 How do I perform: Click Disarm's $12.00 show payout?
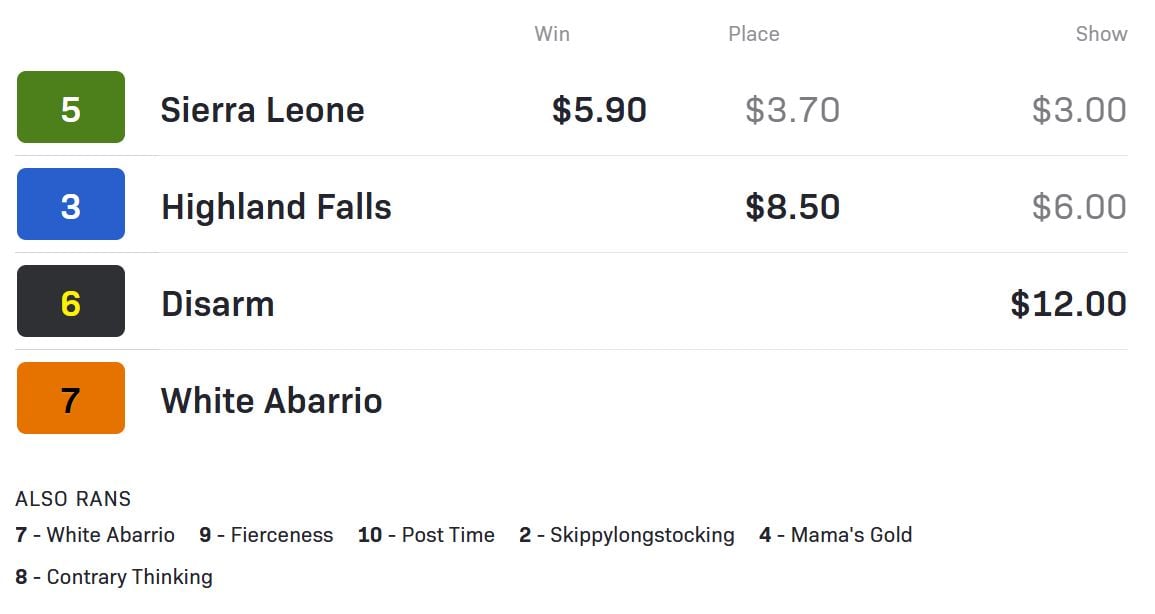pos(1068,304)
